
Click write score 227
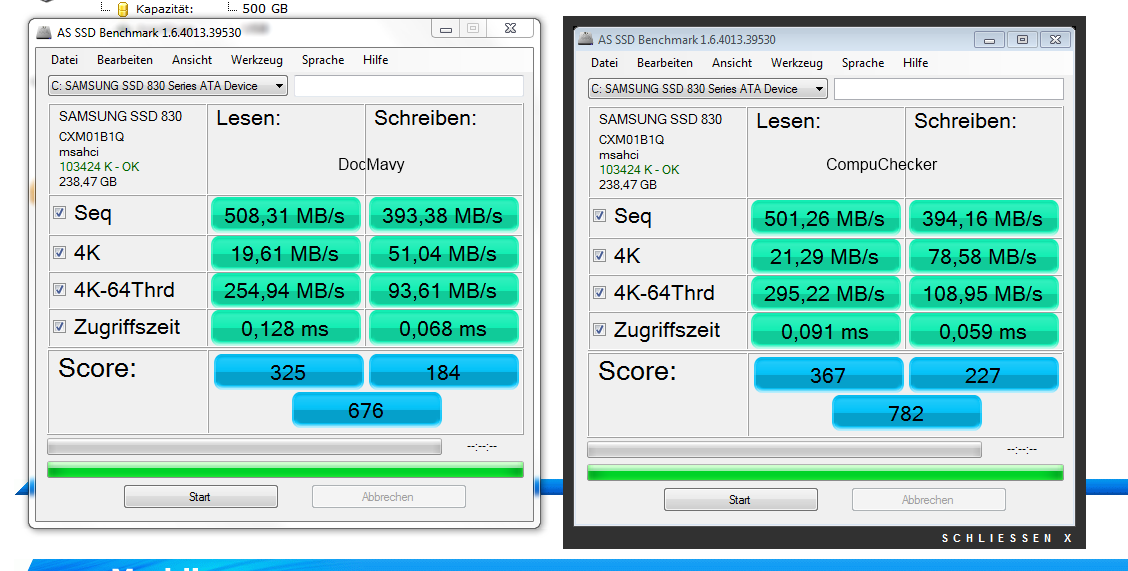click(x=983, y=374)
